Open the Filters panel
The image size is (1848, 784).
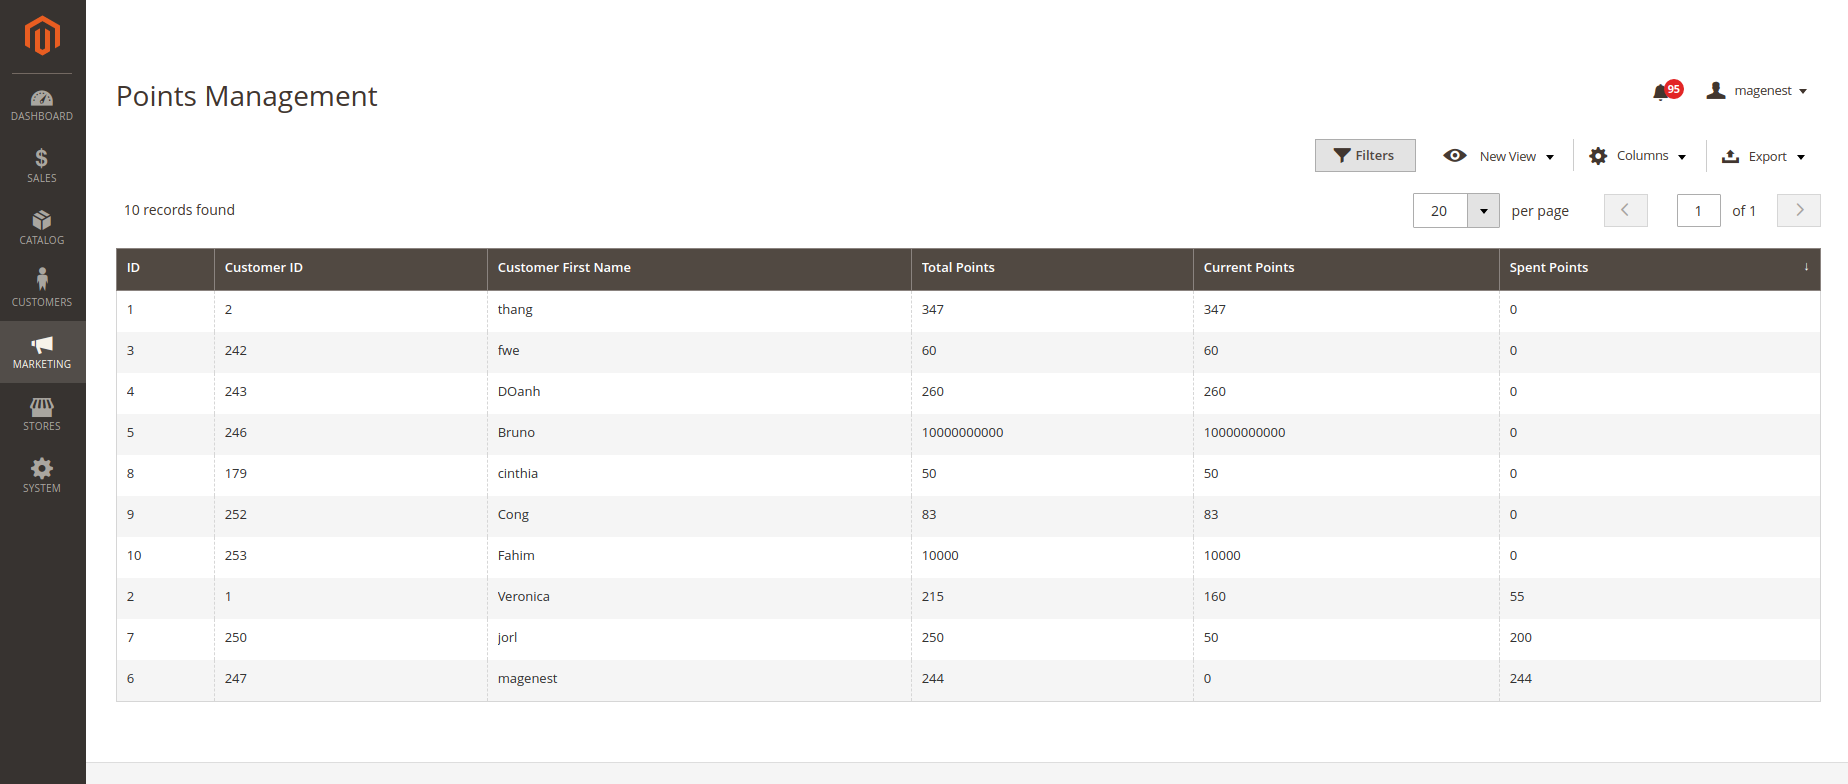click(1364, 156)
